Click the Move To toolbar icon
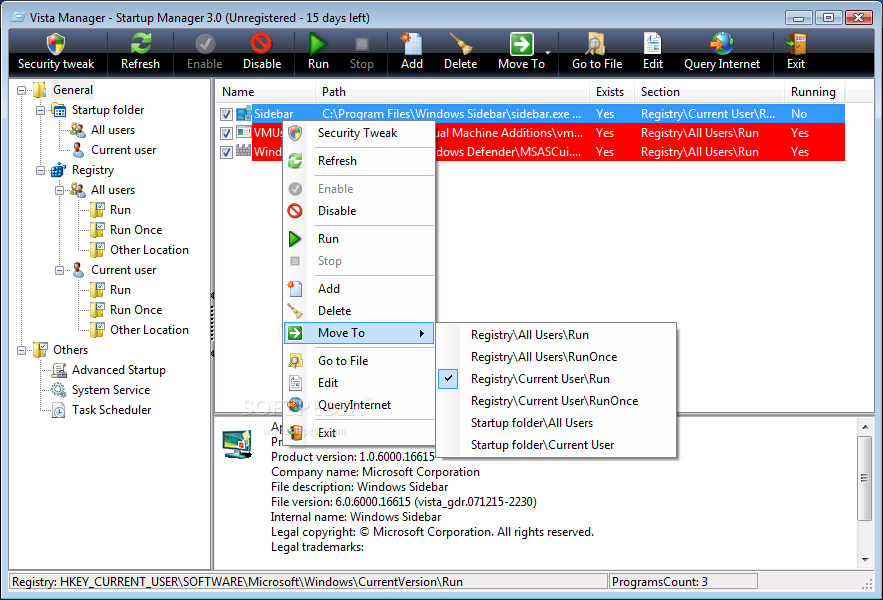The height and width of the screenshot is (600, 883). click(x=521, y=43)
